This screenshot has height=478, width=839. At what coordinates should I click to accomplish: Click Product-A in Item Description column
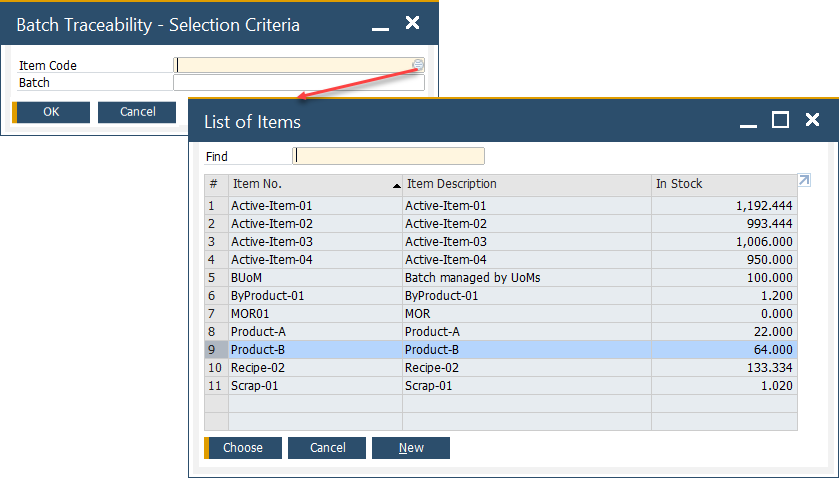432,332
